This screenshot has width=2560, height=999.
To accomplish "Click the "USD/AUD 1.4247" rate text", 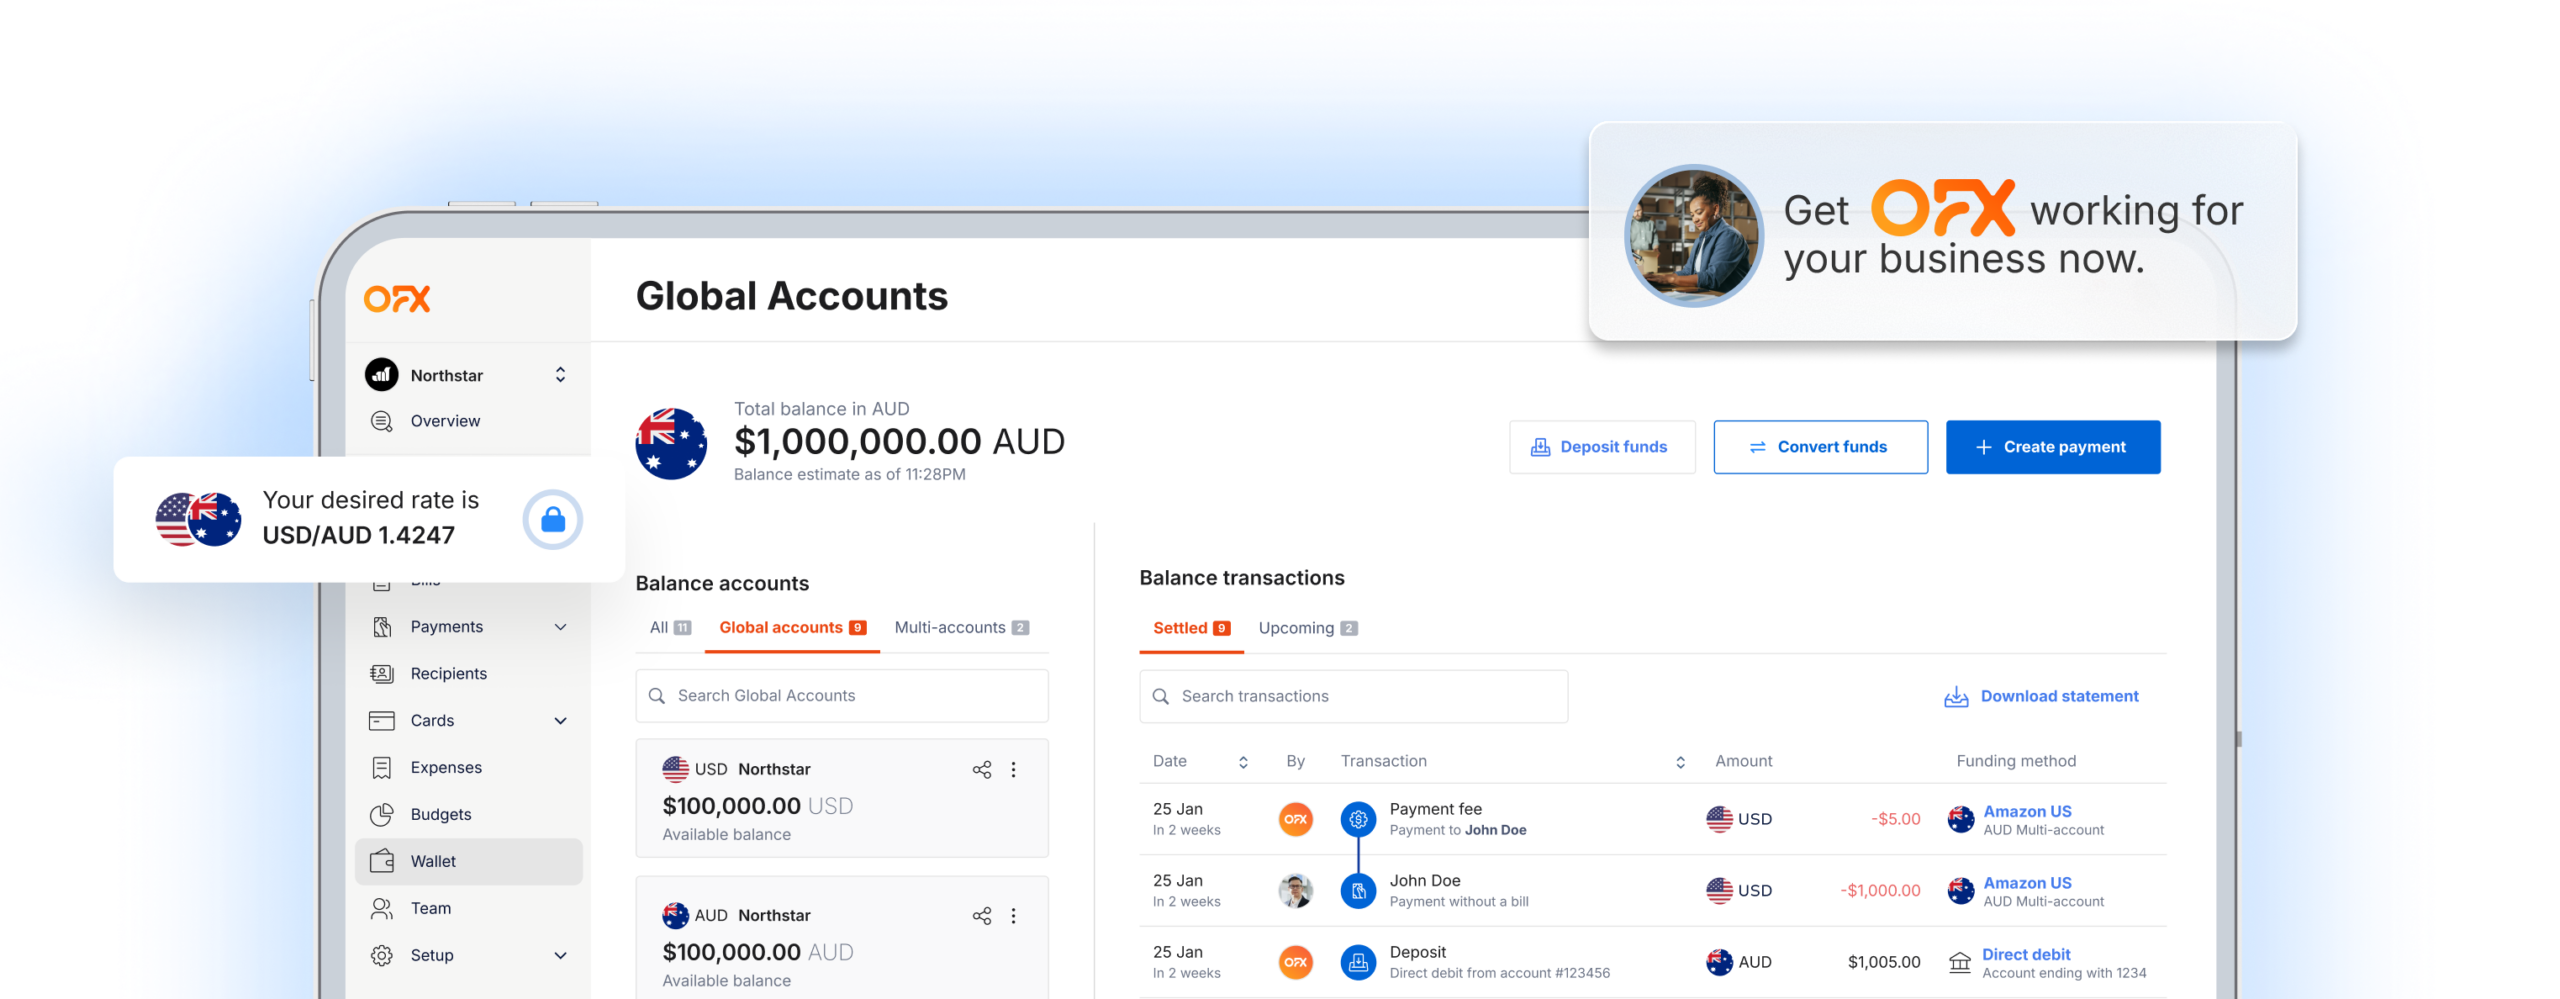I will pyautogui.click(x=358, y=536).
